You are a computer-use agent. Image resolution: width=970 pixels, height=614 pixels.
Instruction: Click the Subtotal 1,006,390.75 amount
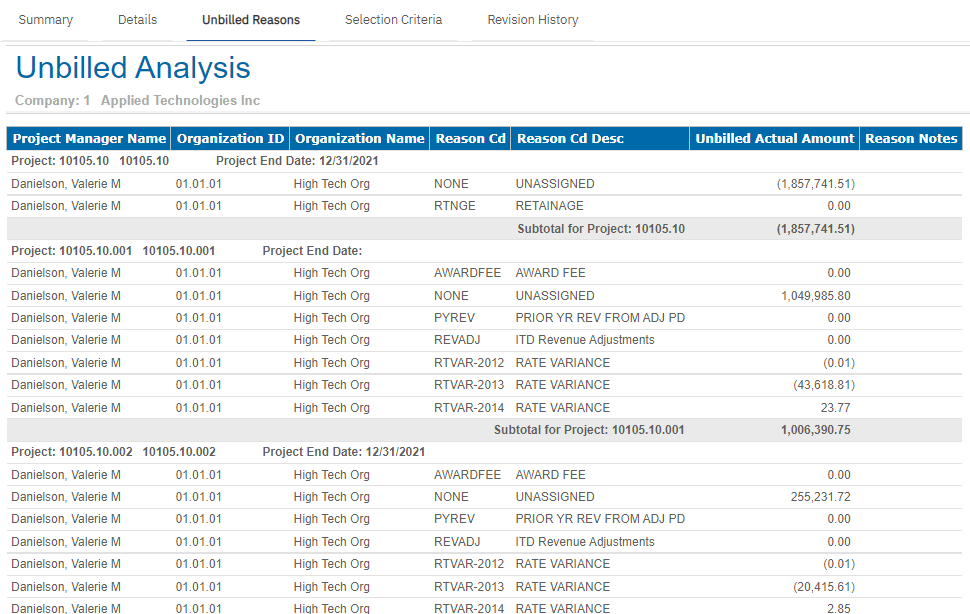click(x=815, y=430)
